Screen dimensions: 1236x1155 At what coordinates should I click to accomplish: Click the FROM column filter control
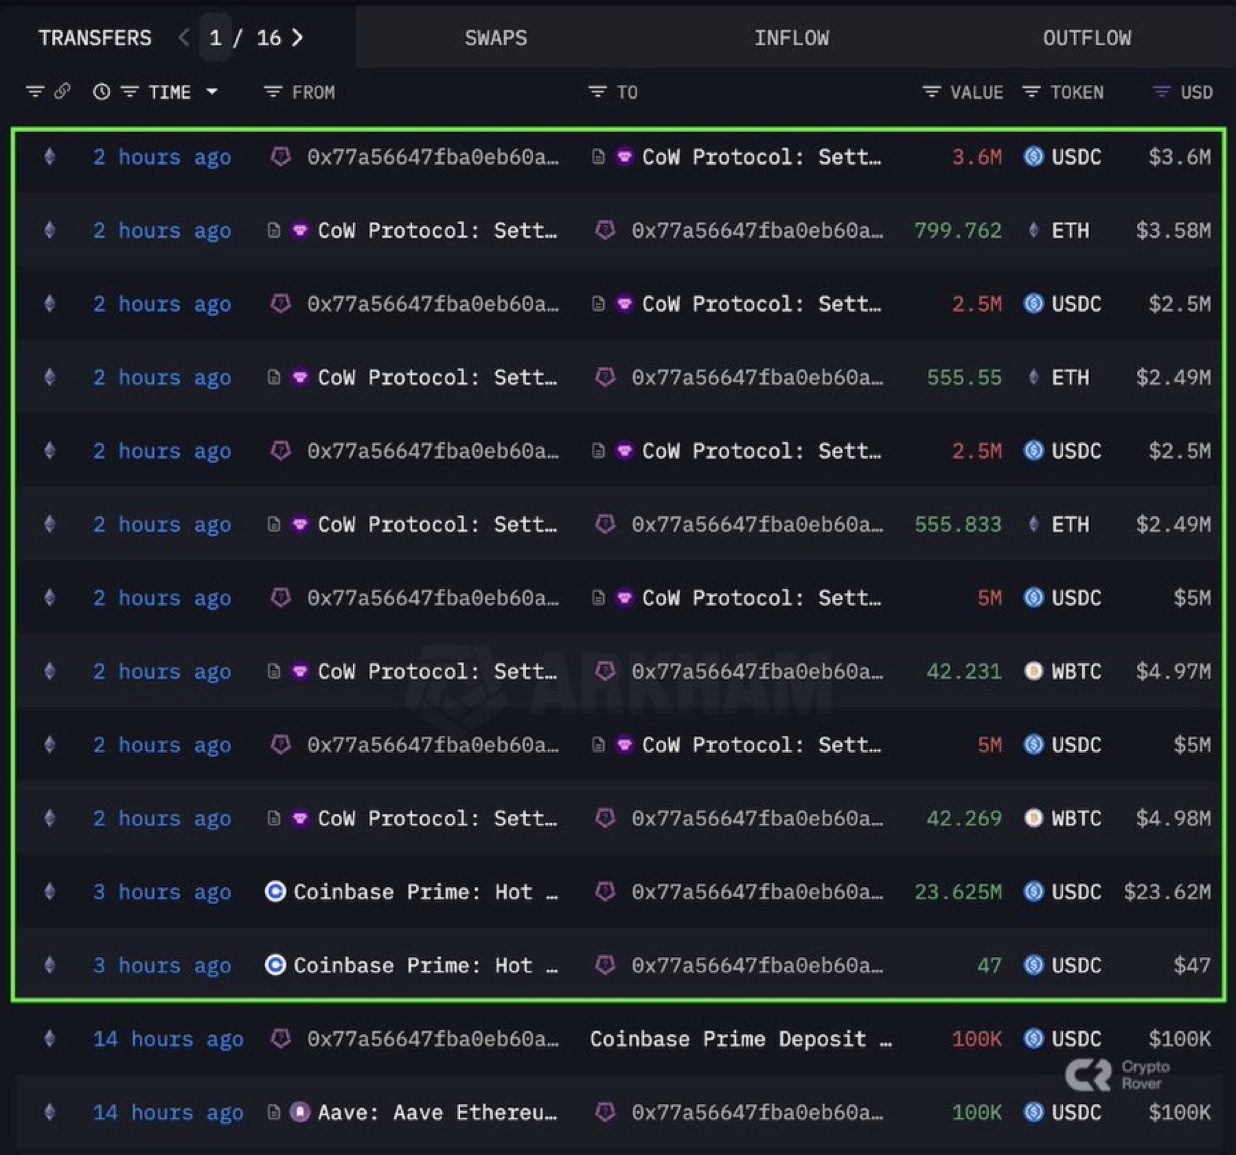coord(271,91)
